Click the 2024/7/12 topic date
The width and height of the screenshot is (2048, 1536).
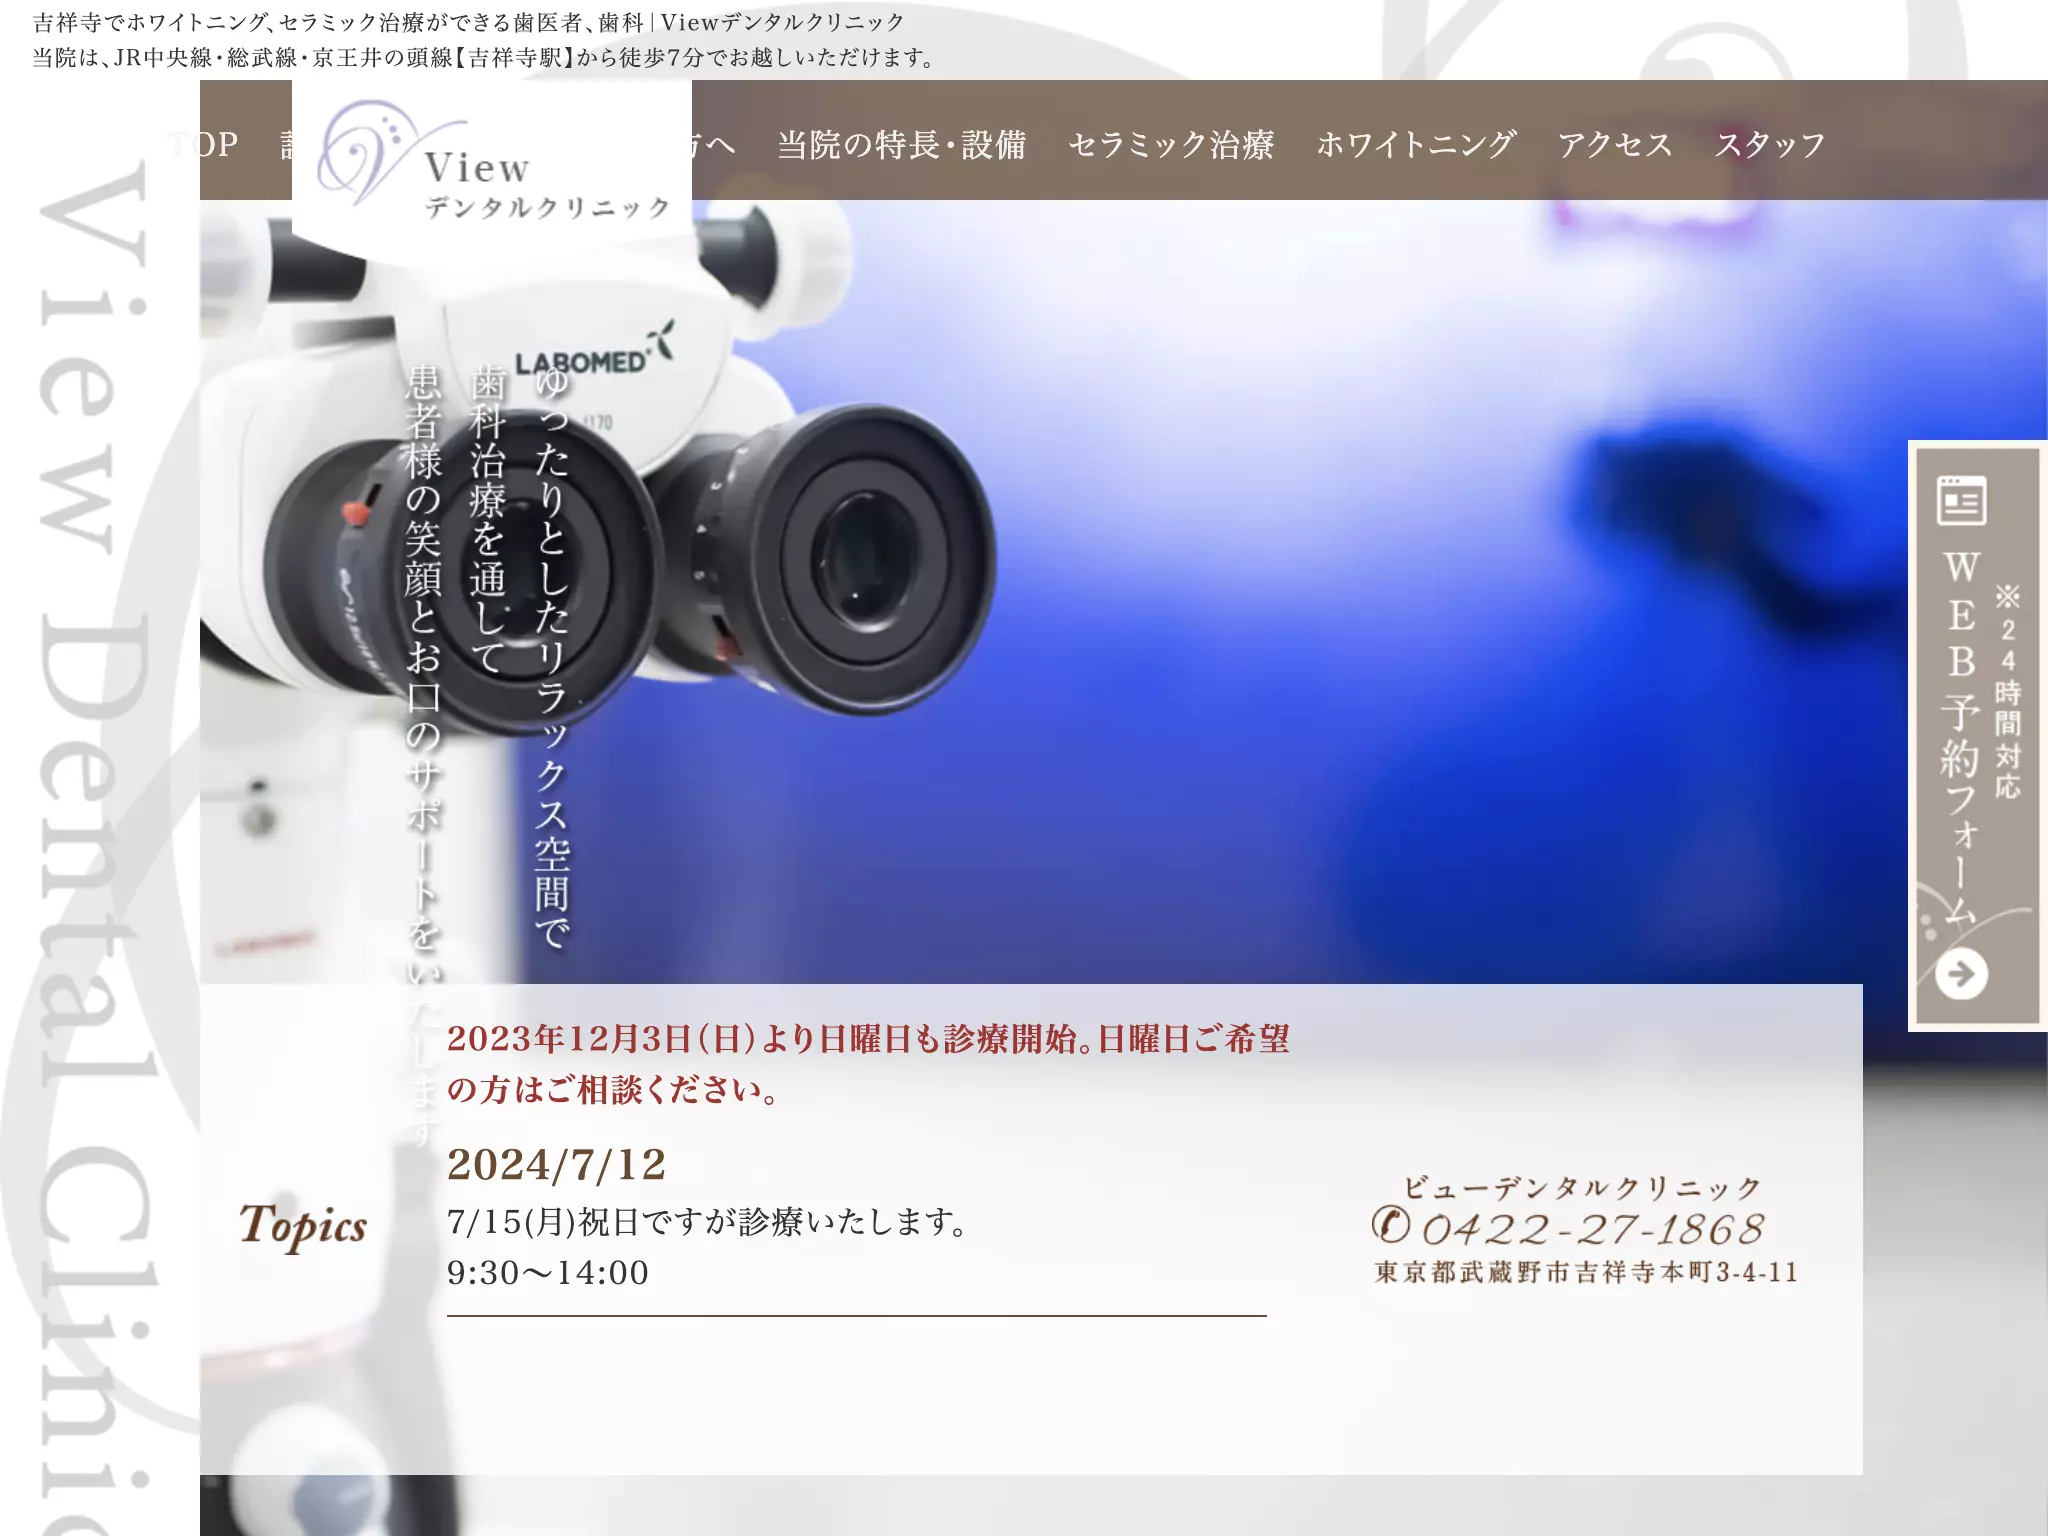click(x=556, y=1164)
